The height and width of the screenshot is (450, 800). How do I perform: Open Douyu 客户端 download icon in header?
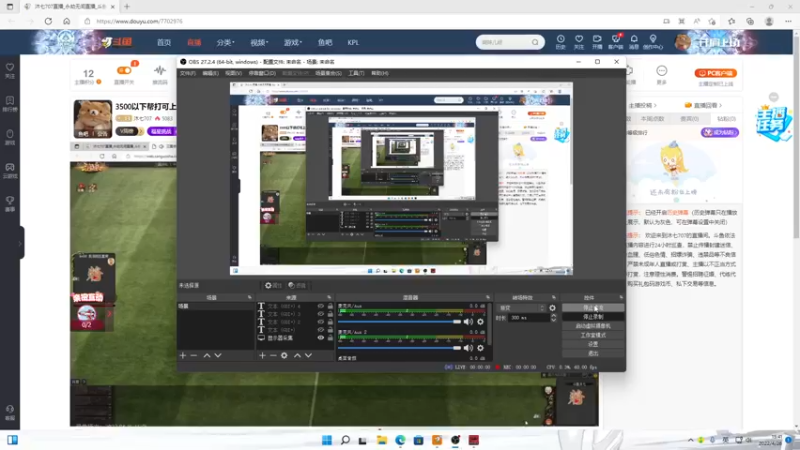615,41
